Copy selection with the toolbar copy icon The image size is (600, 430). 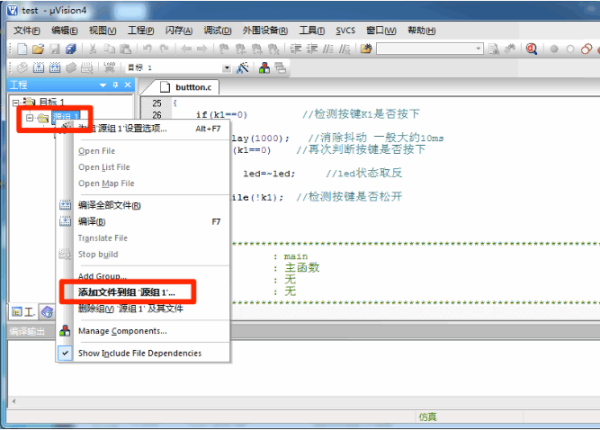109,49
